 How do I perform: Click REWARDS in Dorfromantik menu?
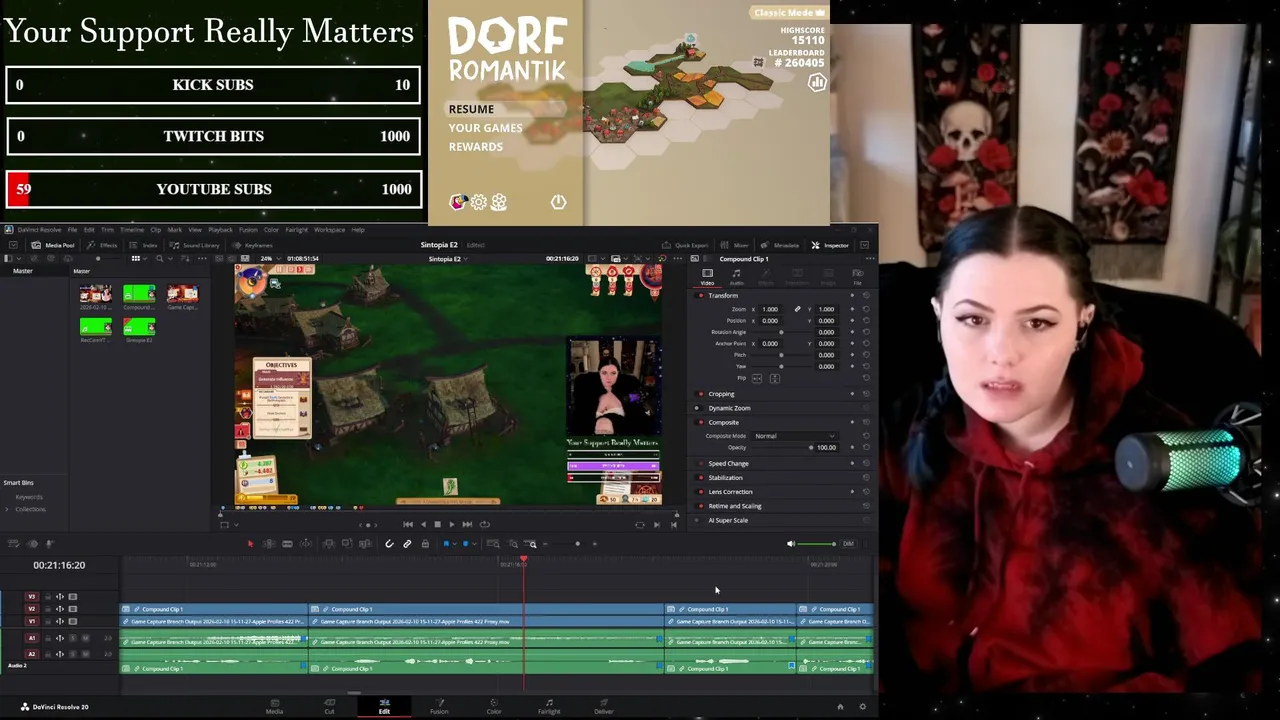[x=476, y=147]
